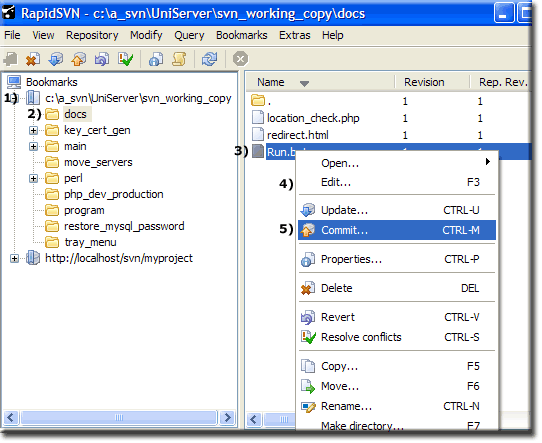The height and width of the screenshot is (443, 542).
Task: Select the restore_mysql_password folder
Action: pos(124,226)
